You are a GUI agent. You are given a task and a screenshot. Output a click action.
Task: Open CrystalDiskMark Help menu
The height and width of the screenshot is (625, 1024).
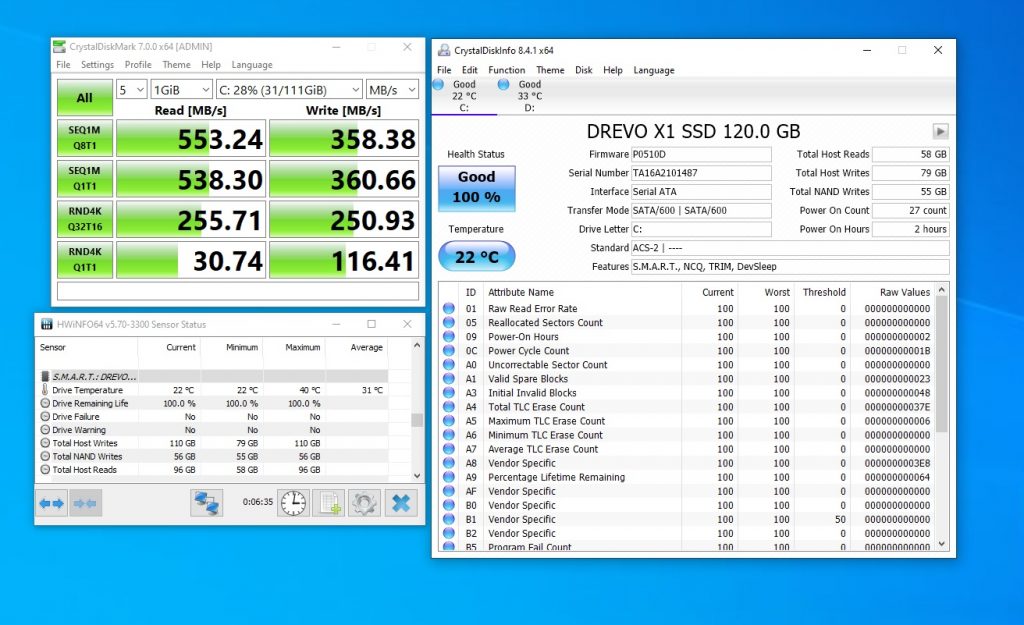(x=211, y=65)
